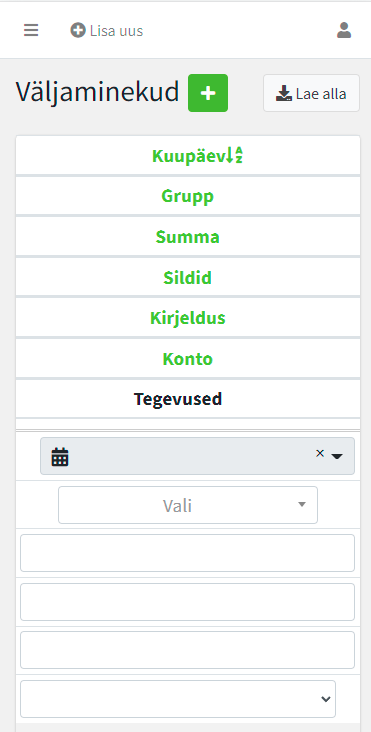
Task: Click the green plus button next to Väljaminekud
Action: 208,93
